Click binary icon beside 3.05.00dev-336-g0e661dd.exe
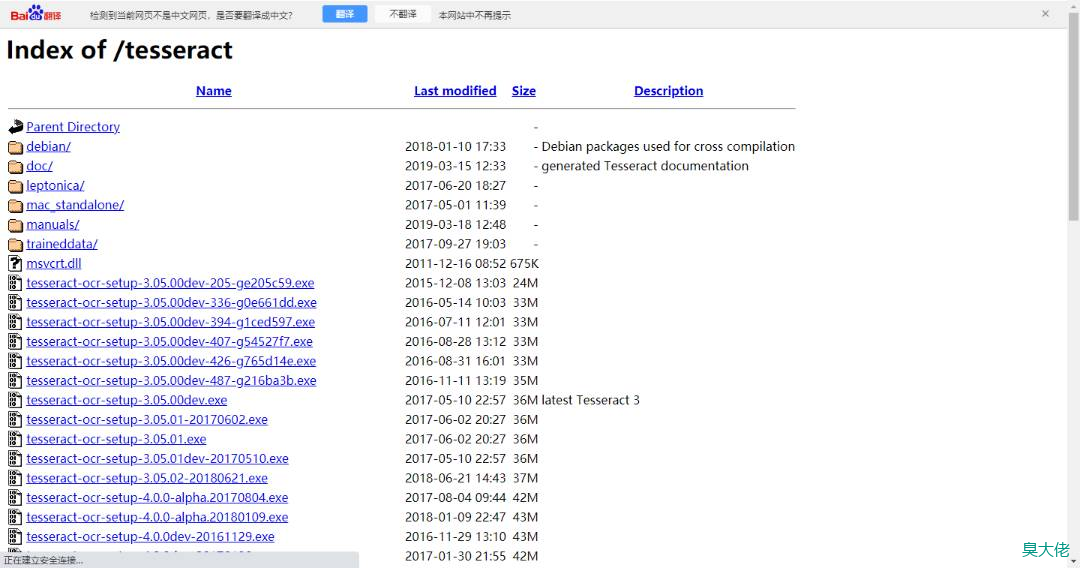The image size is (1080, 568). [15, 302]
